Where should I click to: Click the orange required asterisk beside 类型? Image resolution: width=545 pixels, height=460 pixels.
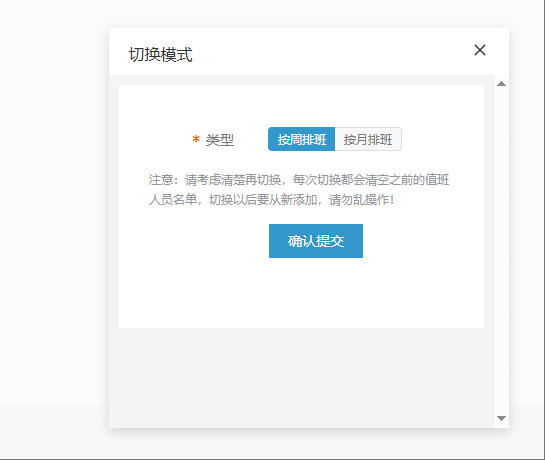pos(196,139)
